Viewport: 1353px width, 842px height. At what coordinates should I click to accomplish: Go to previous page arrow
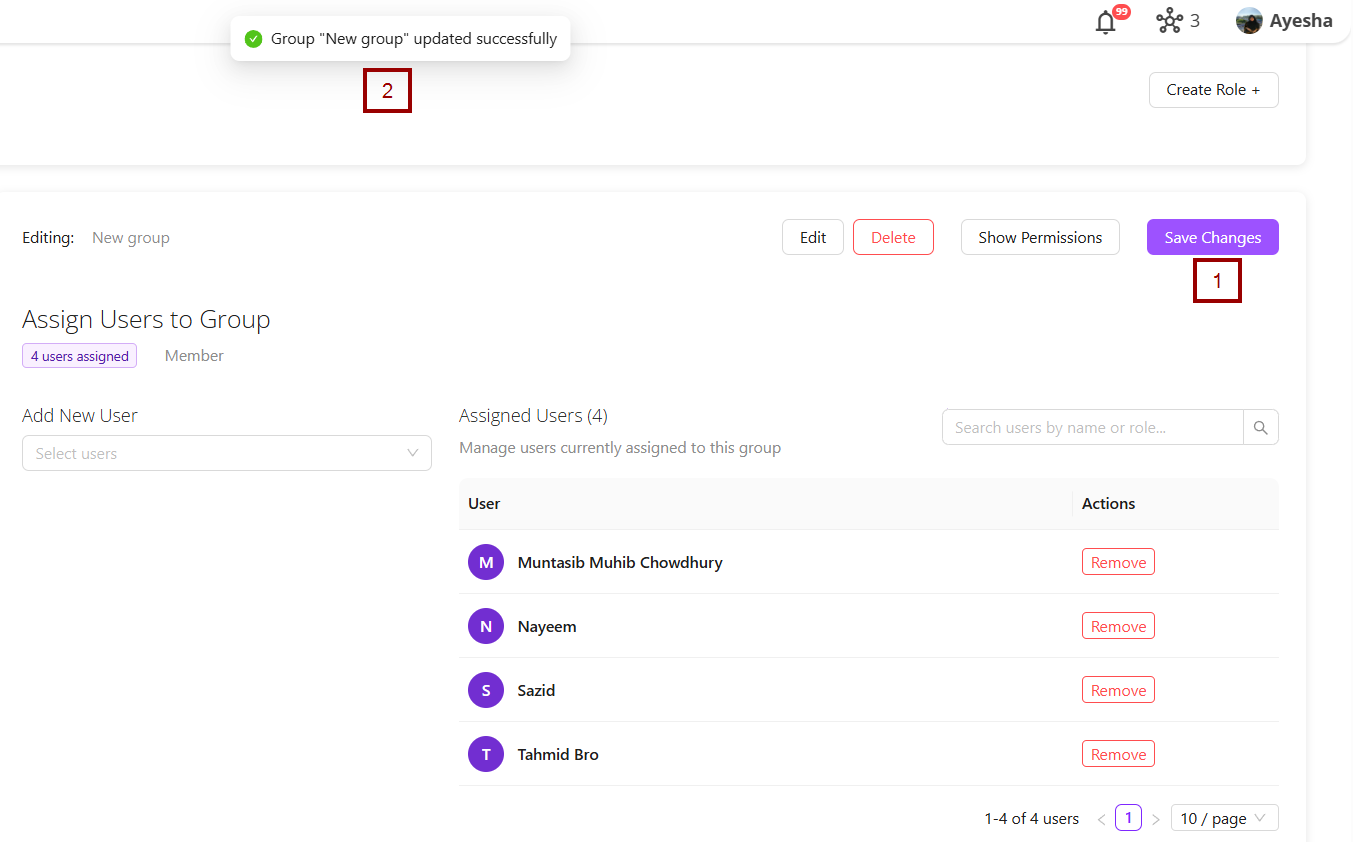1101,819
